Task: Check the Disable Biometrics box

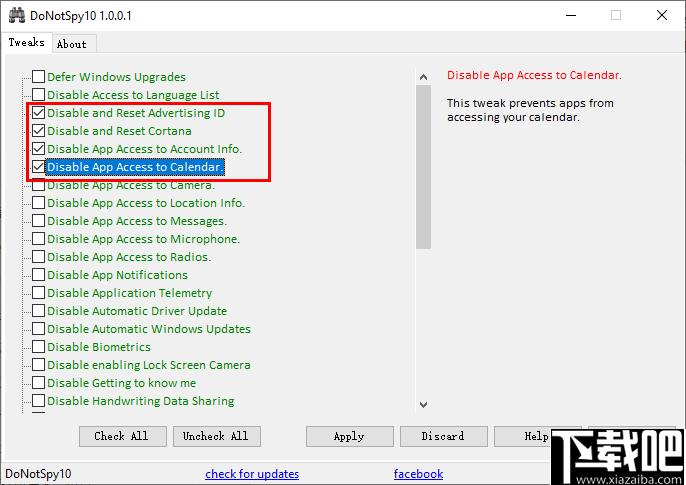Action: pos(38,346)
